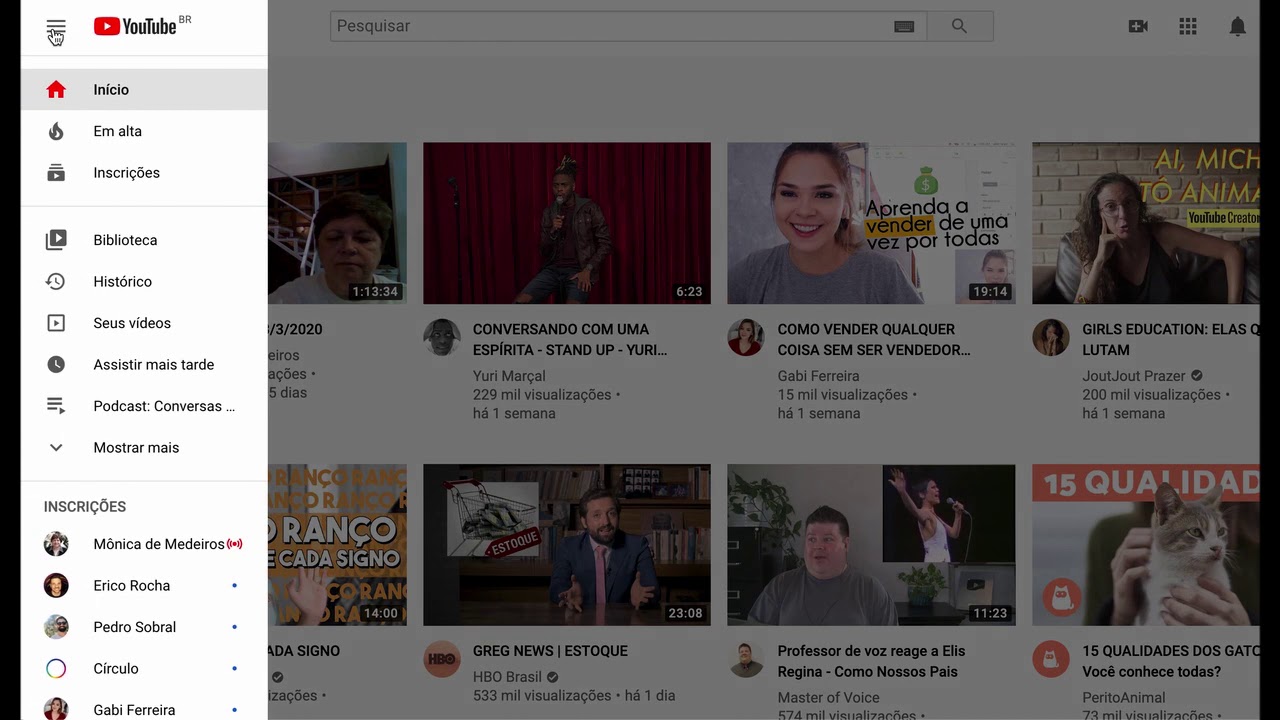The image size is (1280, 720).
Task: Click HBO avatar beside GREG NEWS video
Action: point(442,660)
